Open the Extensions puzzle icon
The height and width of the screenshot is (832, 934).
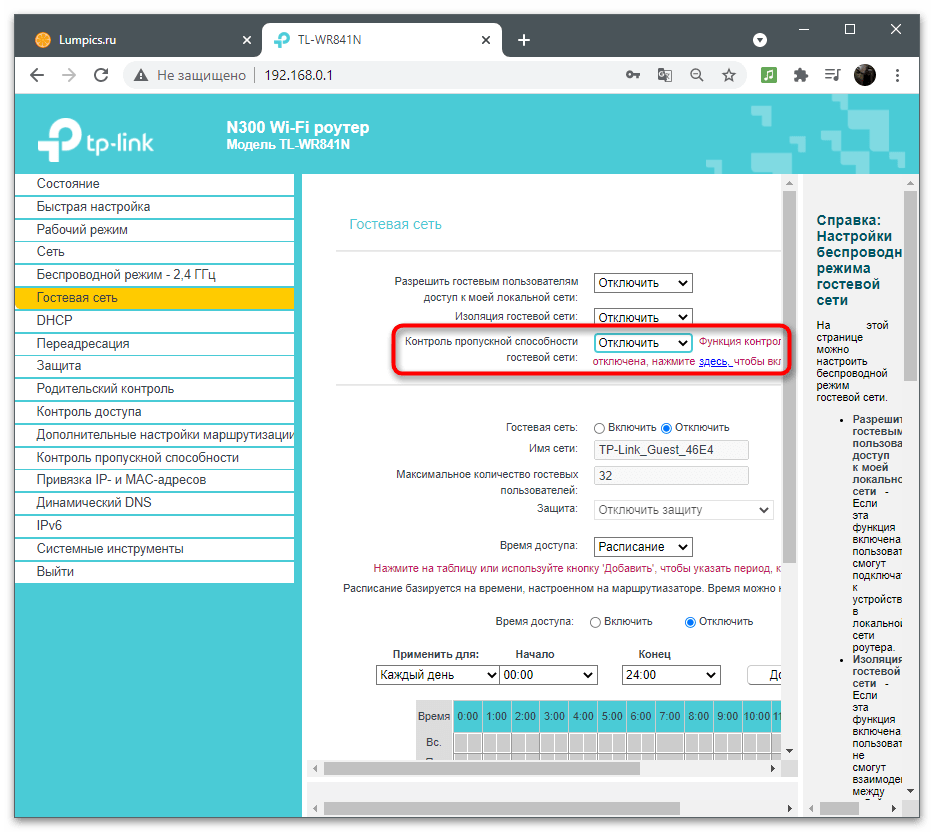[801, 75]
